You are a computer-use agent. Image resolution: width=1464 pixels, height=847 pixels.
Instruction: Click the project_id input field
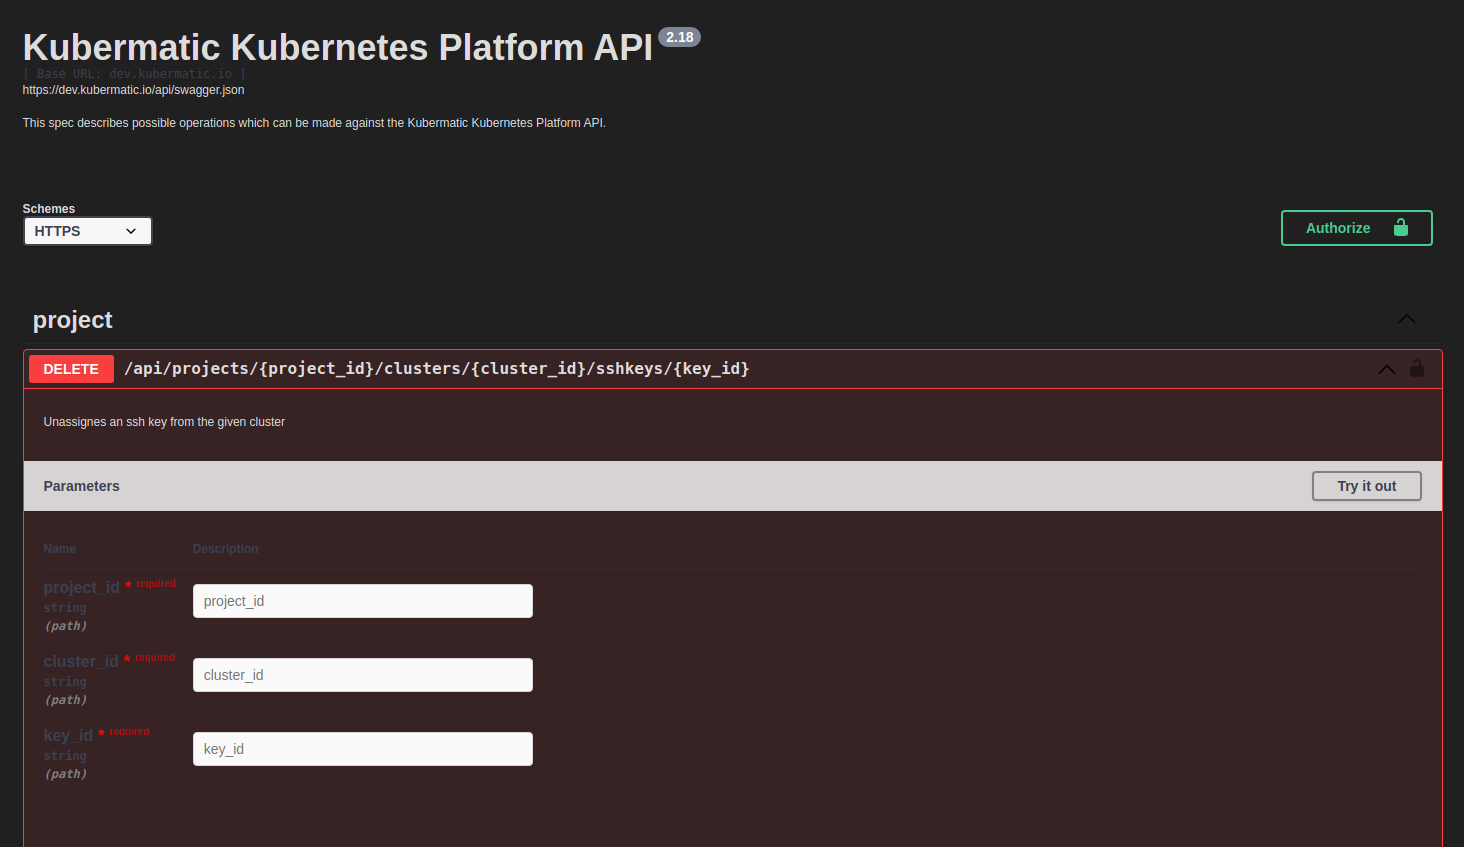click(362, 600)
